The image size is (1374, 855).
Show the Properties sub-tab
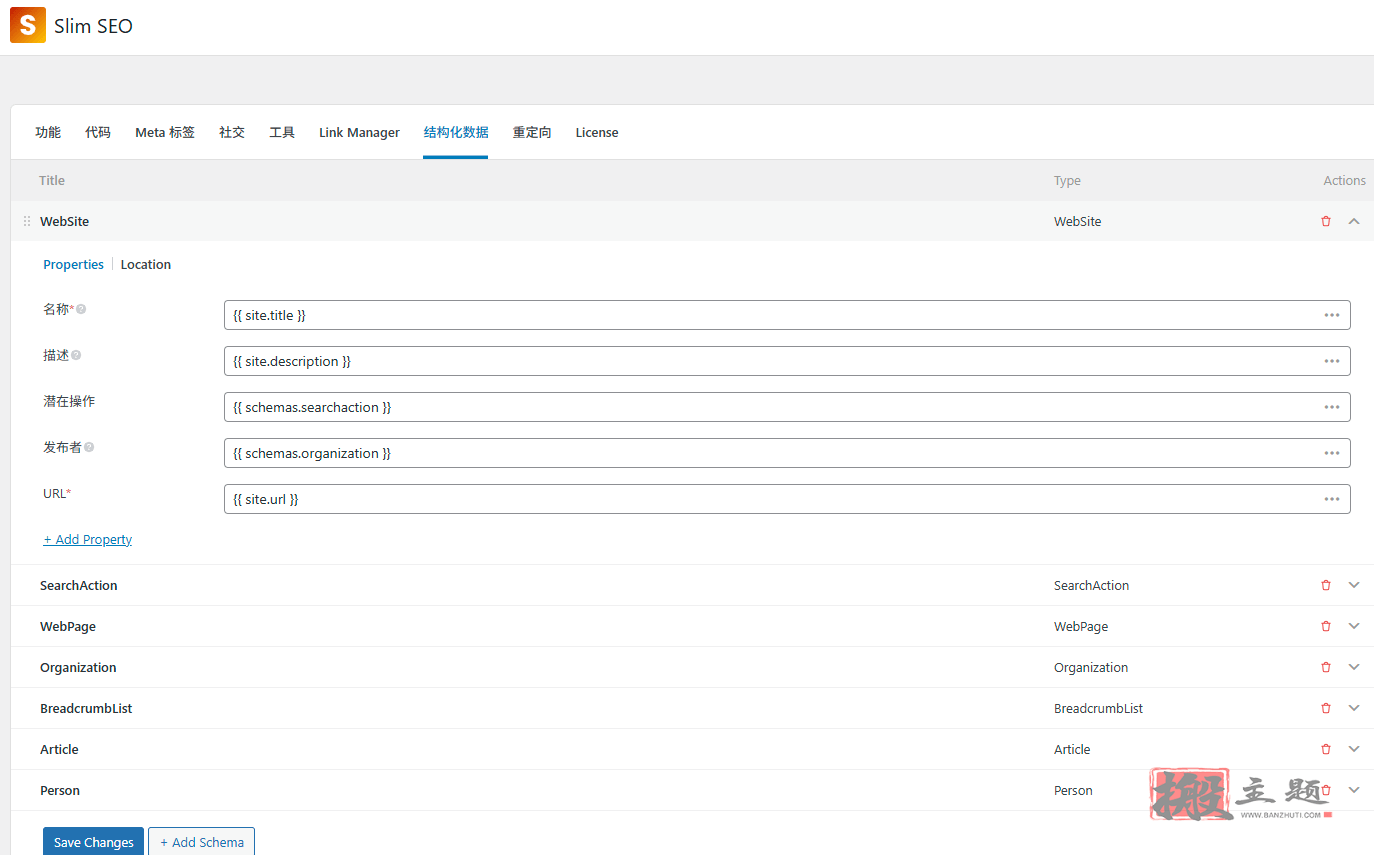(73, 264)
